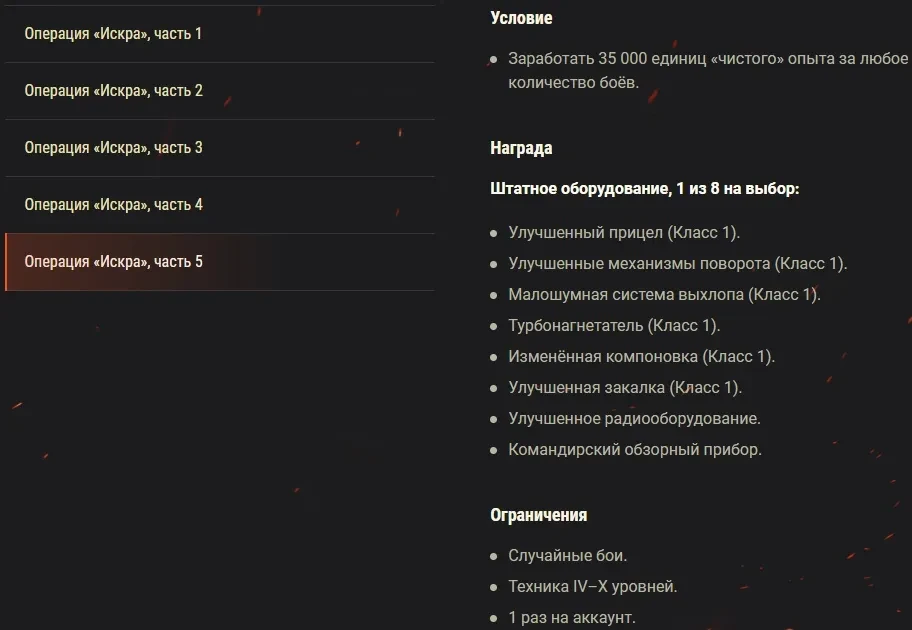The image size is (912, 630).
Task: Click the Случайные бои restriction
Action: (567, 555)
